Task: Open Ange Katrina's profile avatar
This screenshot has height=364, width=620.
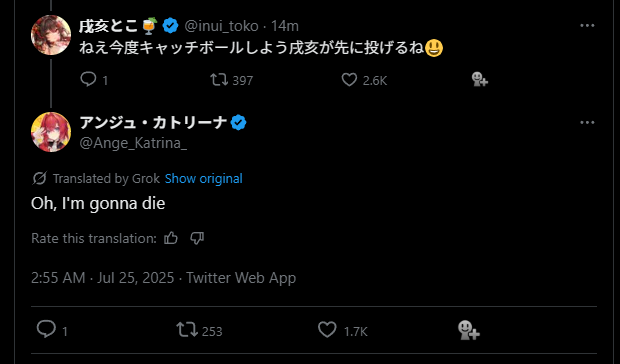Action: click(51, 132)
